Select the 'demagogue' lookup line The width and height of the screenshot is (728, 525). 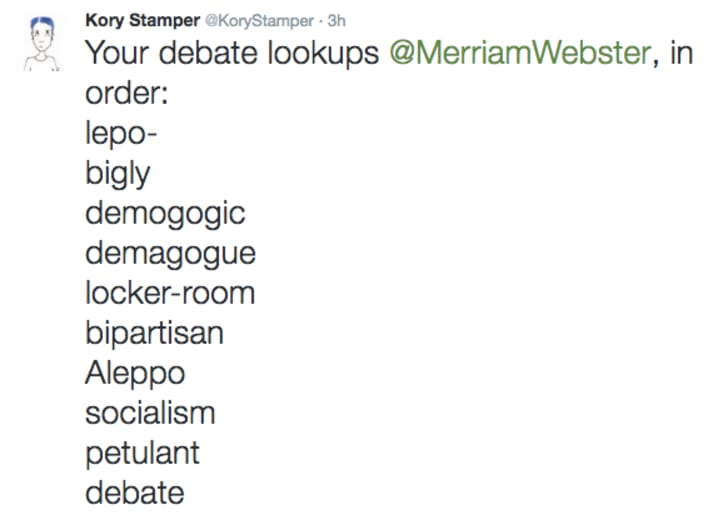tap(170, 254)
